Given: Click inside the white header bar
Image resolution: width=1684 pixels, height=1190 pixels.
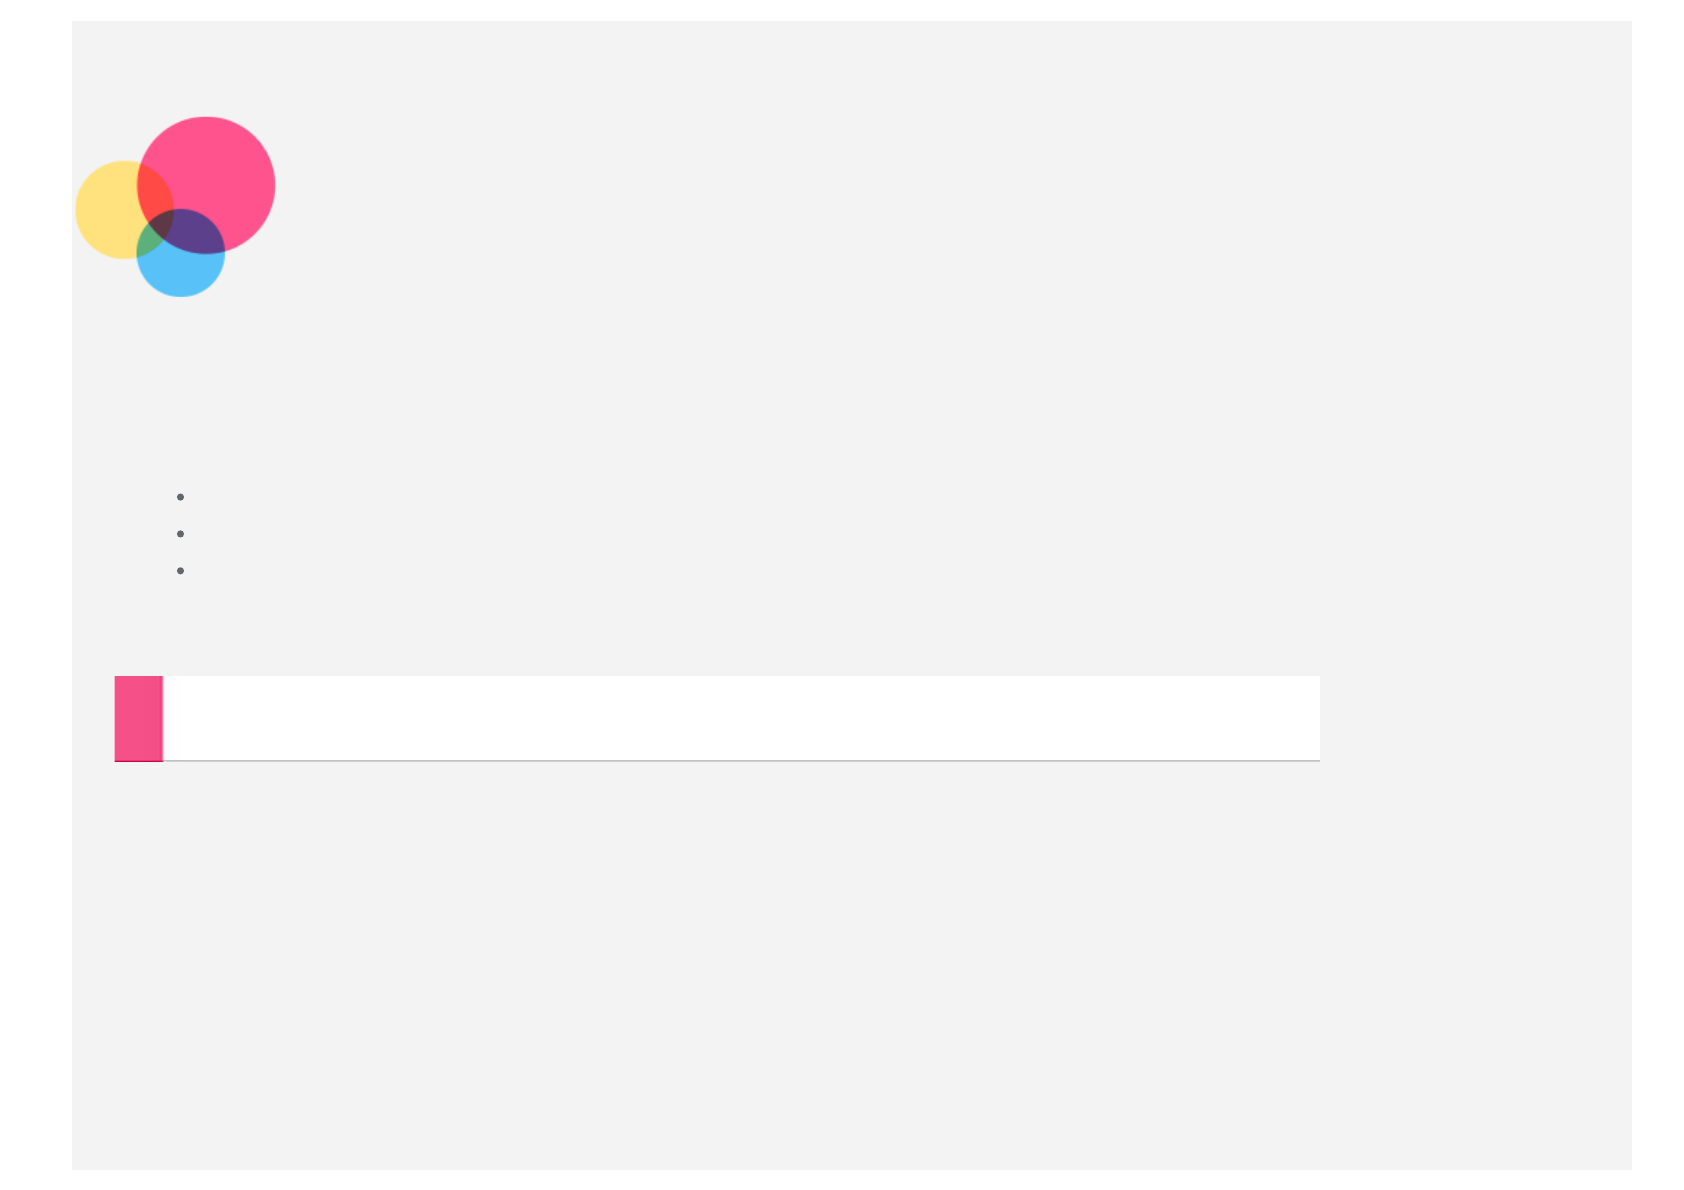Looking at the screenshot, I should pyautogui.click(x=741, y=718).
